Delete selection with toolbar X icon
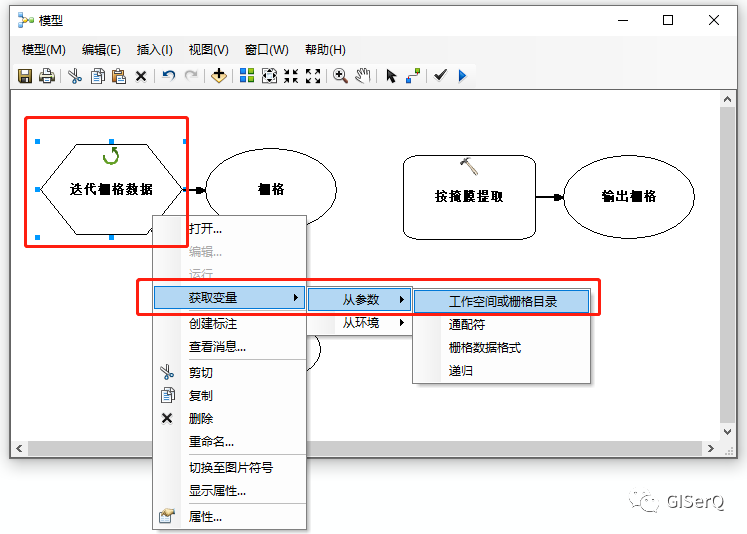The width and height of the screenshot is (747, 534). coord(141,76)
